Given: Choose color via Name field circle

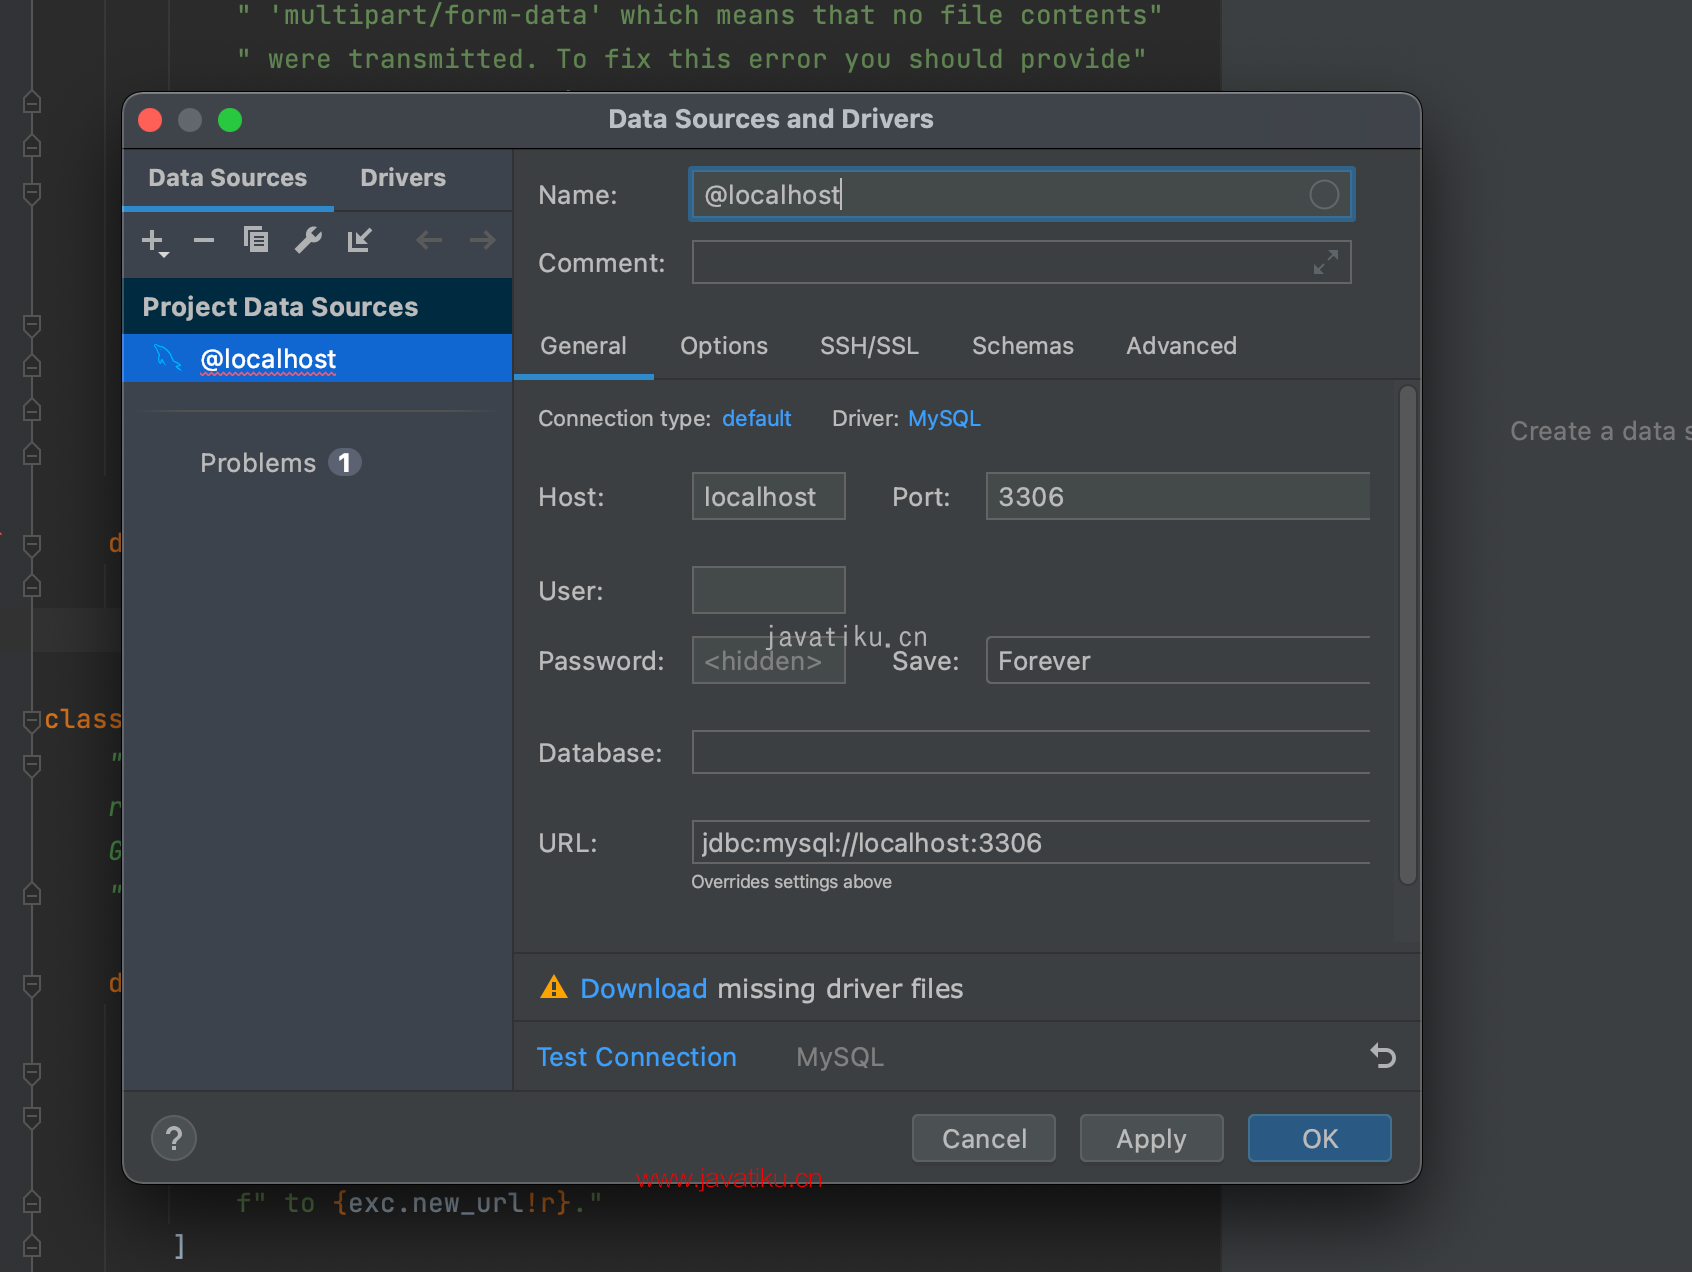Looking at the screenshot, I should click(1324, 194).
